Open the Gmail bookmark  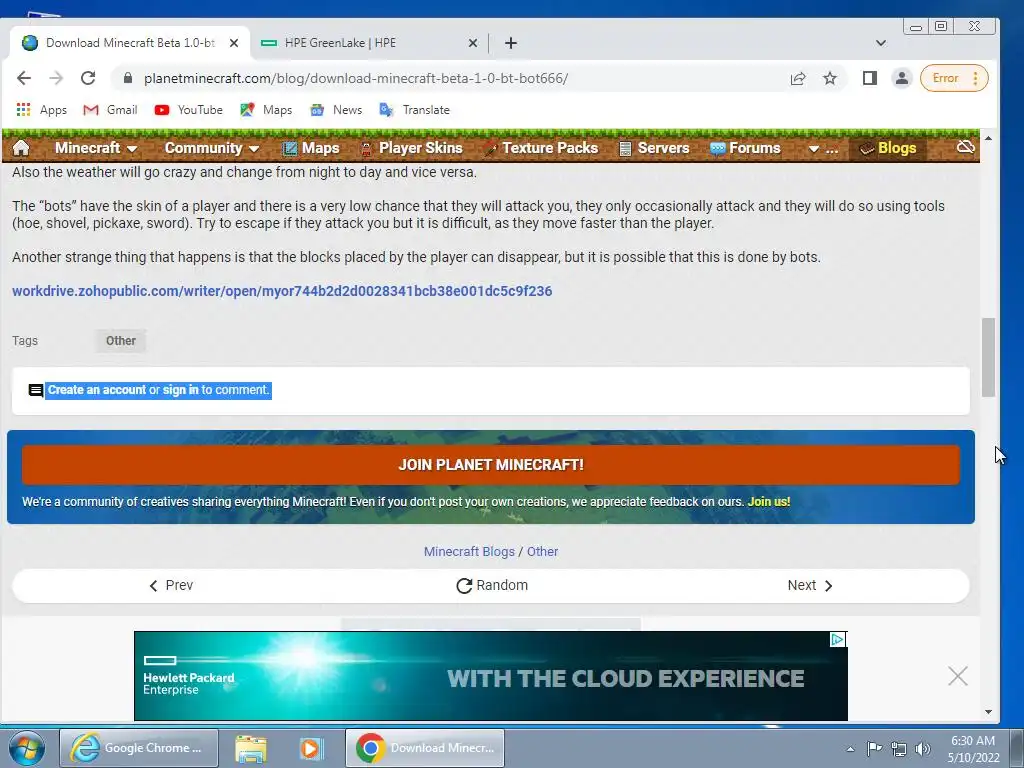coord(110,110)
